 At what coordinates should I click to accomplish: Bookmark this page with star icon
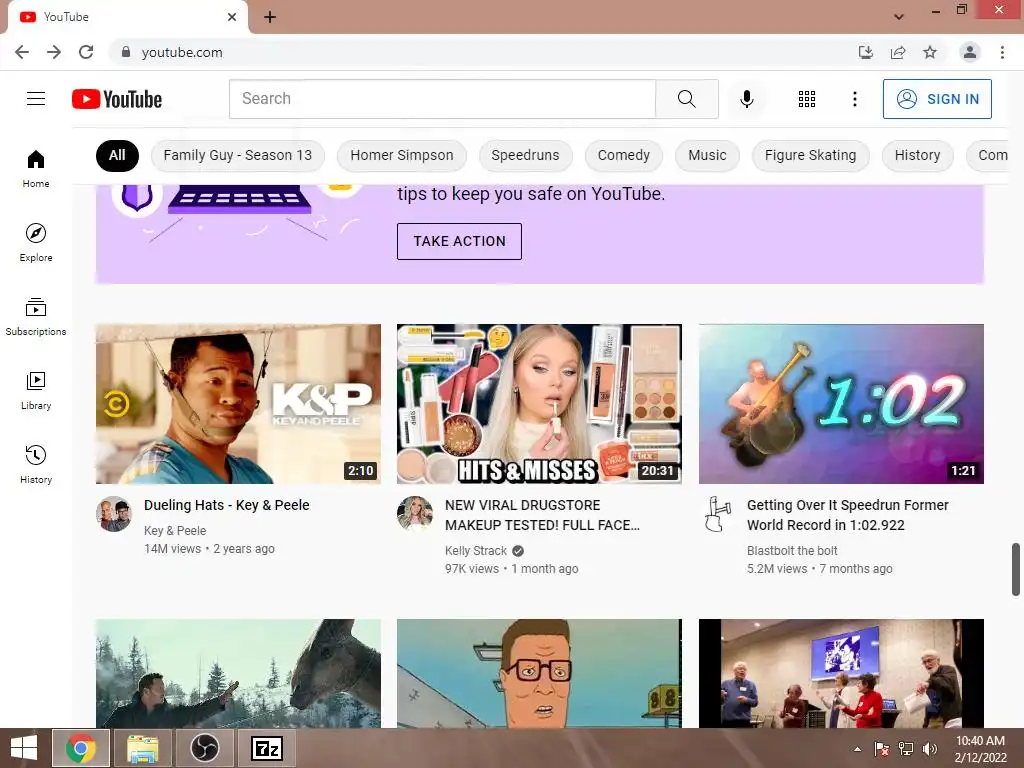tap(930, 52)
